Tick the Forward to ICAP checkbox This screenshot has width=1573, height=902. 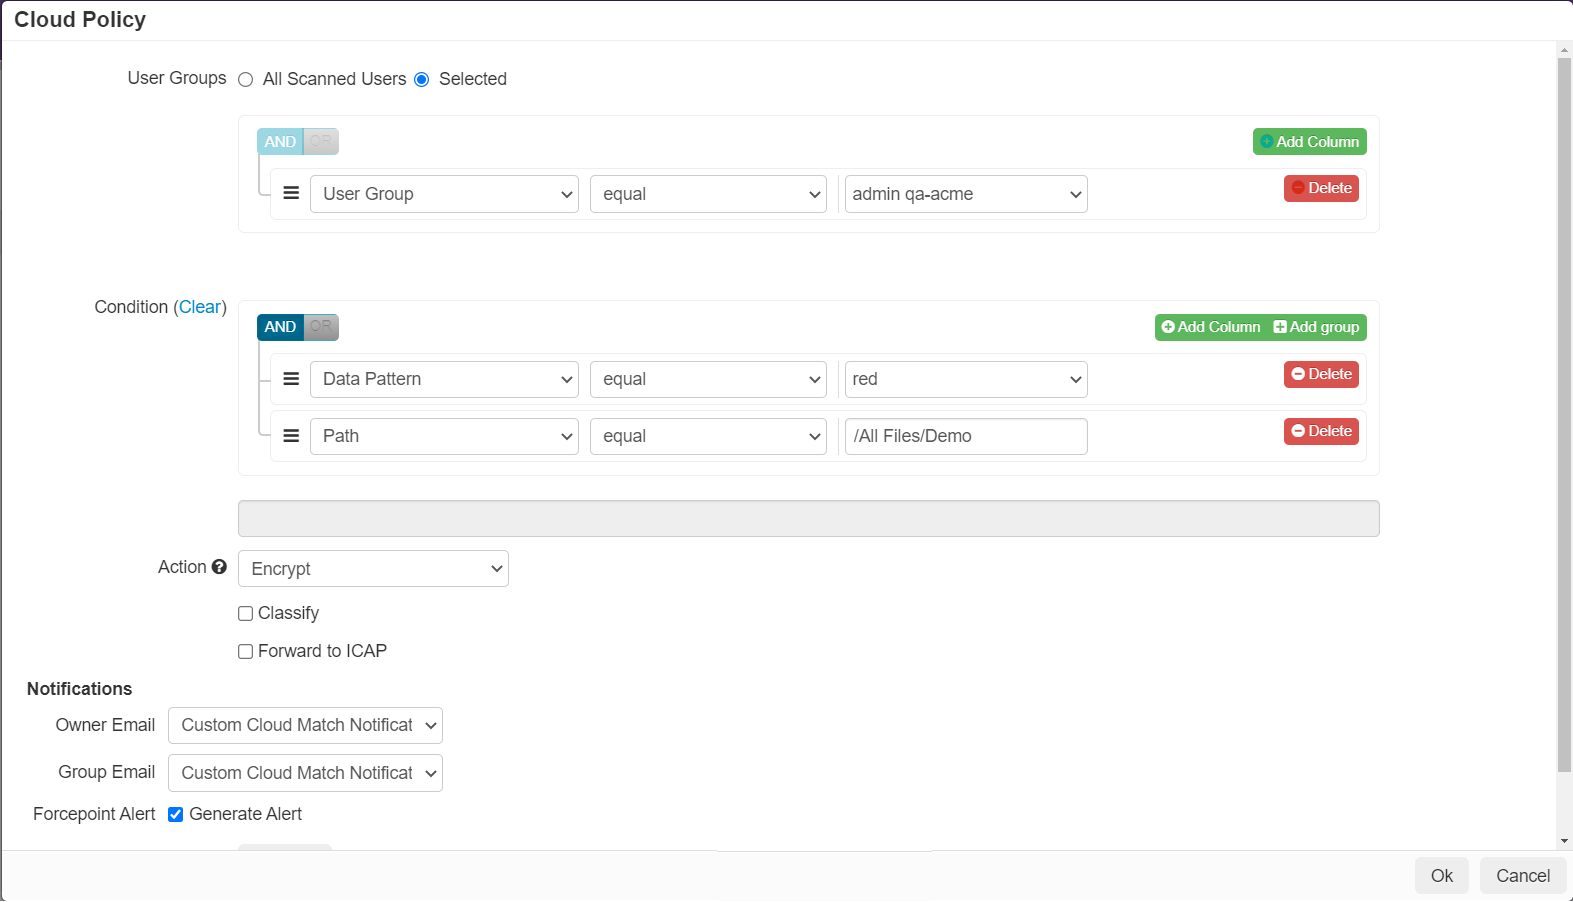coord(245,652)
